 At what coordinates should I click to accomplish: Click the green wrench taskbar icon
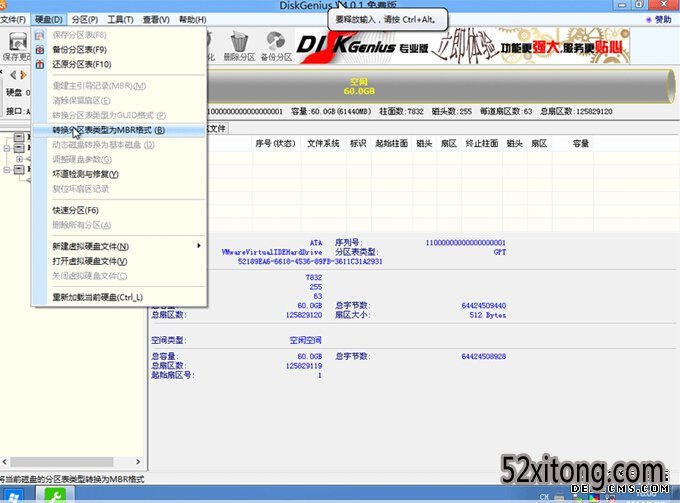pyautogui.click(x=55, y=495)
